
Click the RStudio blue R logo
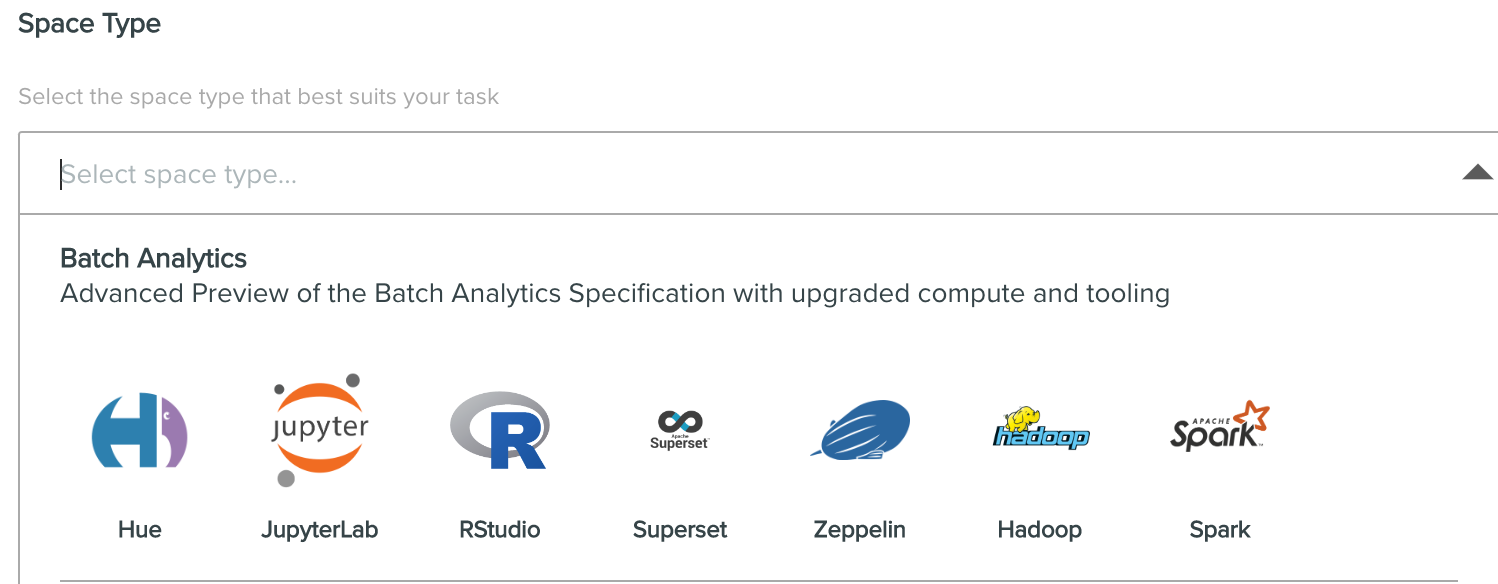coord(500,430)
